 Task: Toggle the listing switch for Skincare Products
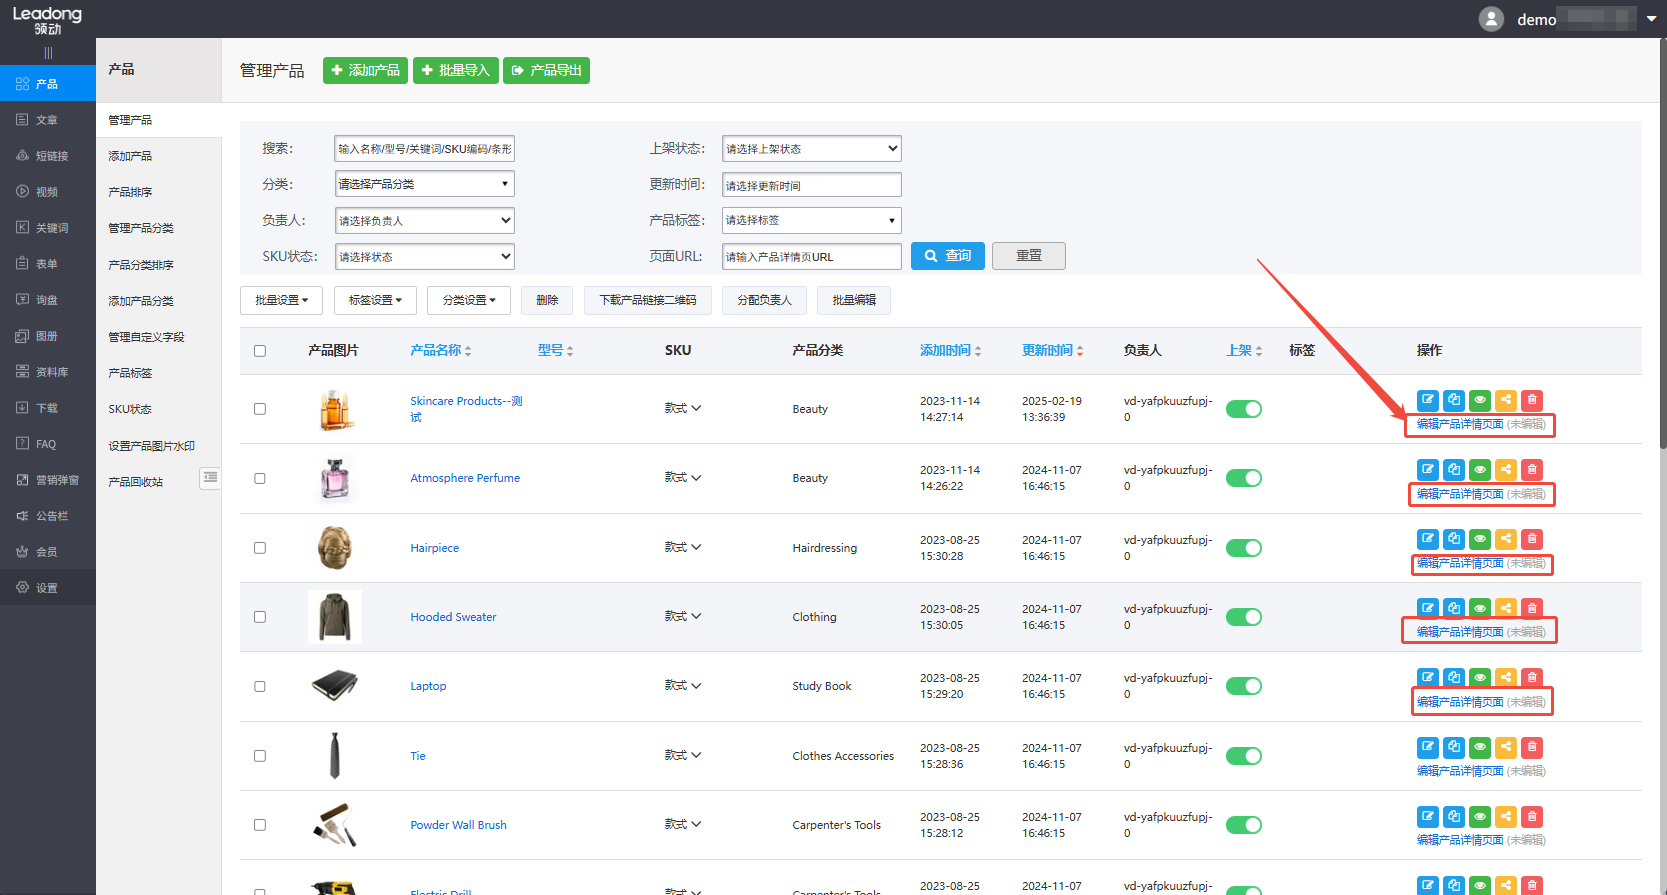pos(1244,409)
